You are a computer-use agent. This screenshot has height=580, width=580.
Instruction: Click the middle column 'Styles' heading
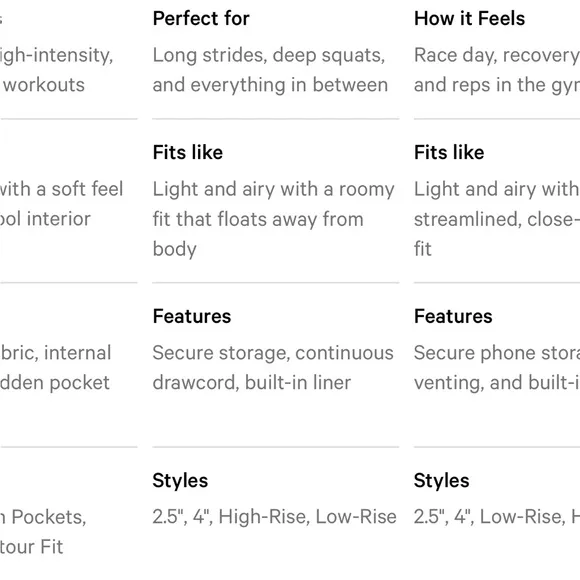(180, 481)
